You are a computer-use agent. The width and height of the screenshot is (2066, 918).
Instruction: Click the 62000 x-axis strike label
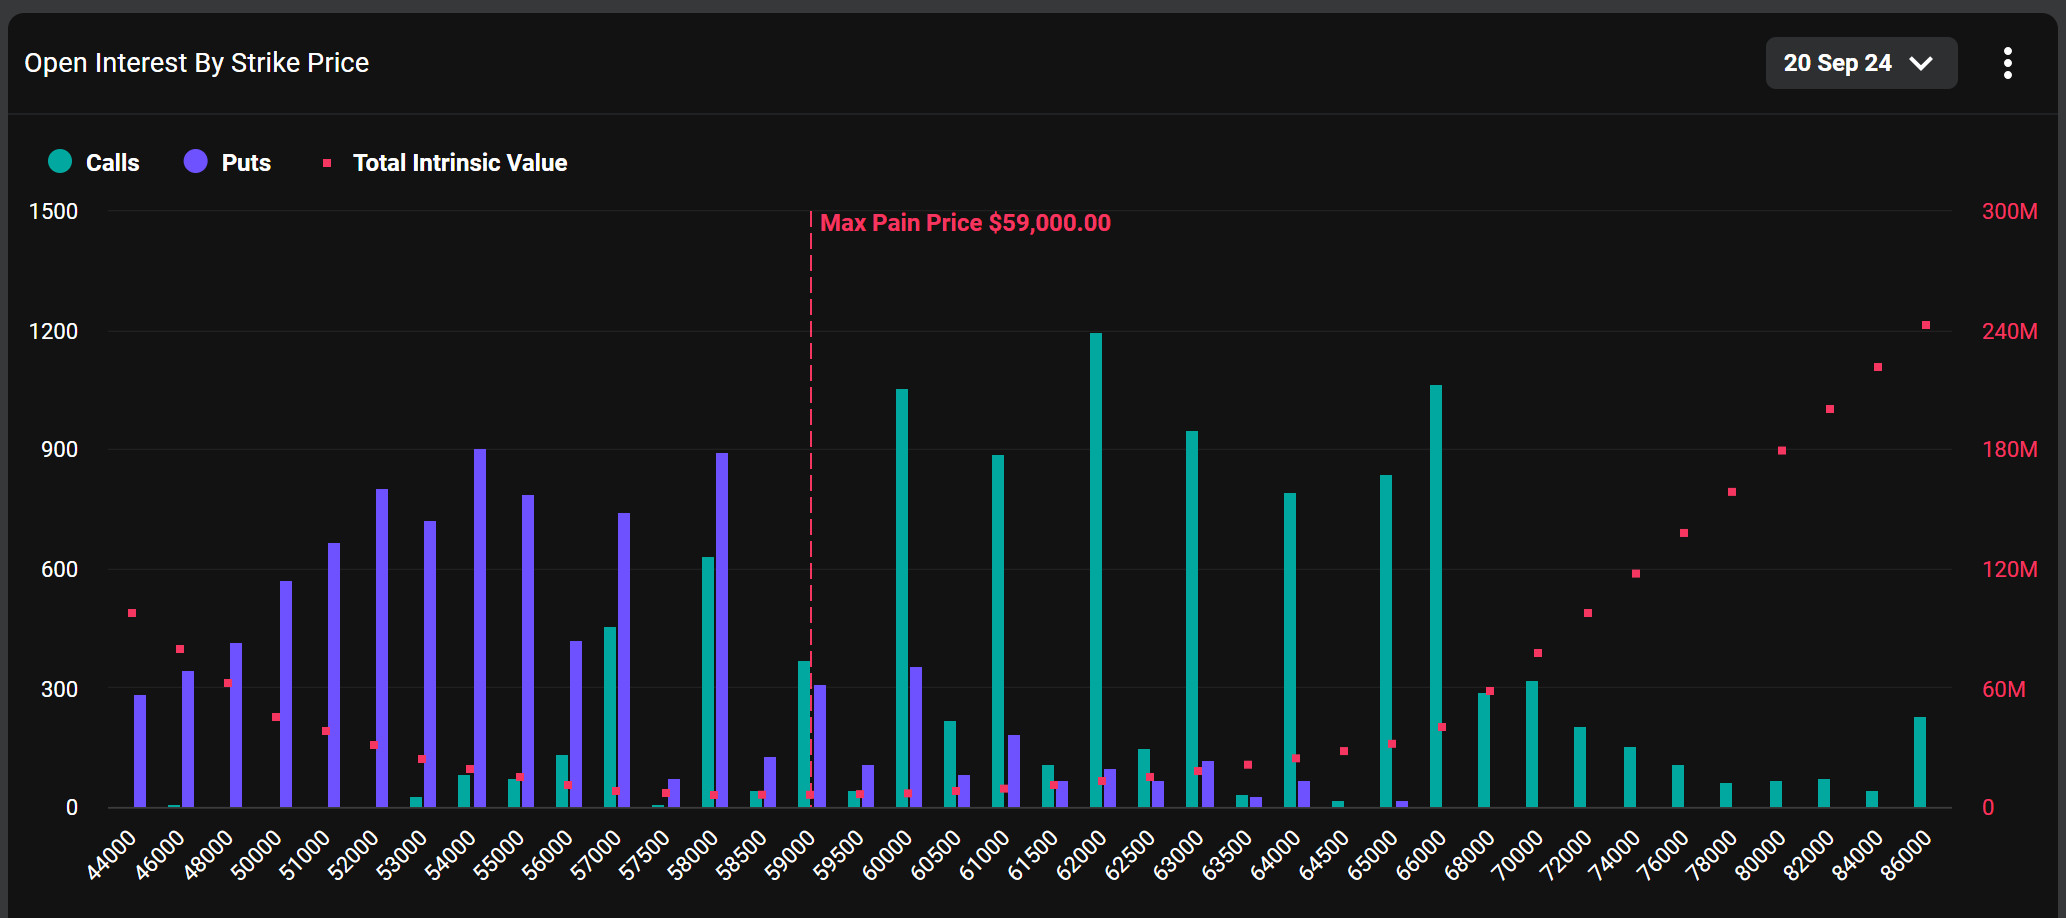[x=1081, y=856]
